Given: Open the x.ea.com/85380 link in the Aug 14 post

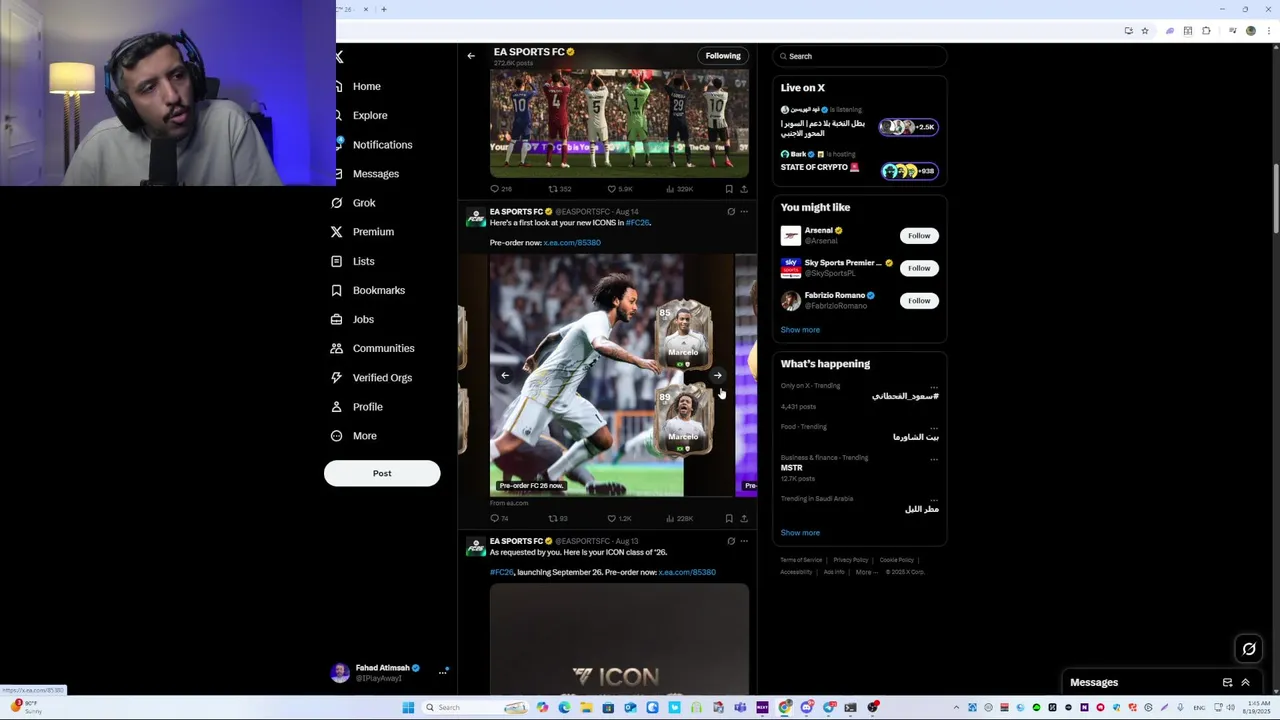Looking at the screenshot, I should point(572,243).
